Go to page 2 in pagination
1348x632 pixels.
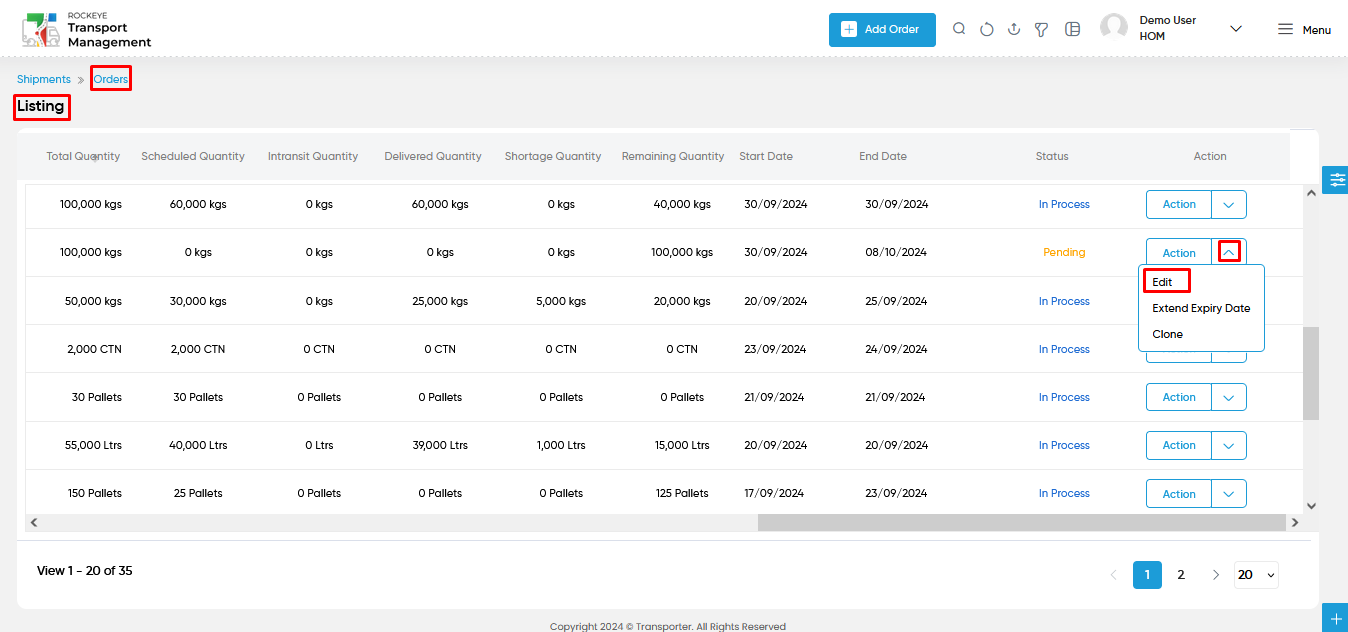tap(1181, 575)
